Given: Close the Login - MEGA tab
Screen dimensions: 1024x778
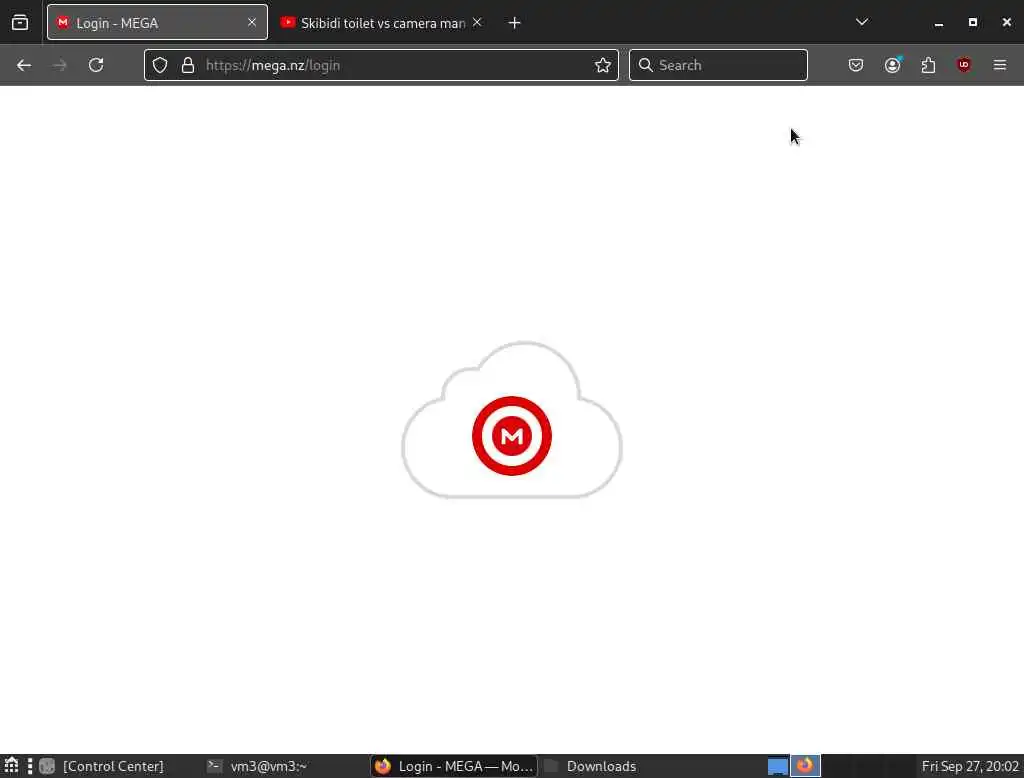Looking at the screenshot, I should (x=251, y=23).
